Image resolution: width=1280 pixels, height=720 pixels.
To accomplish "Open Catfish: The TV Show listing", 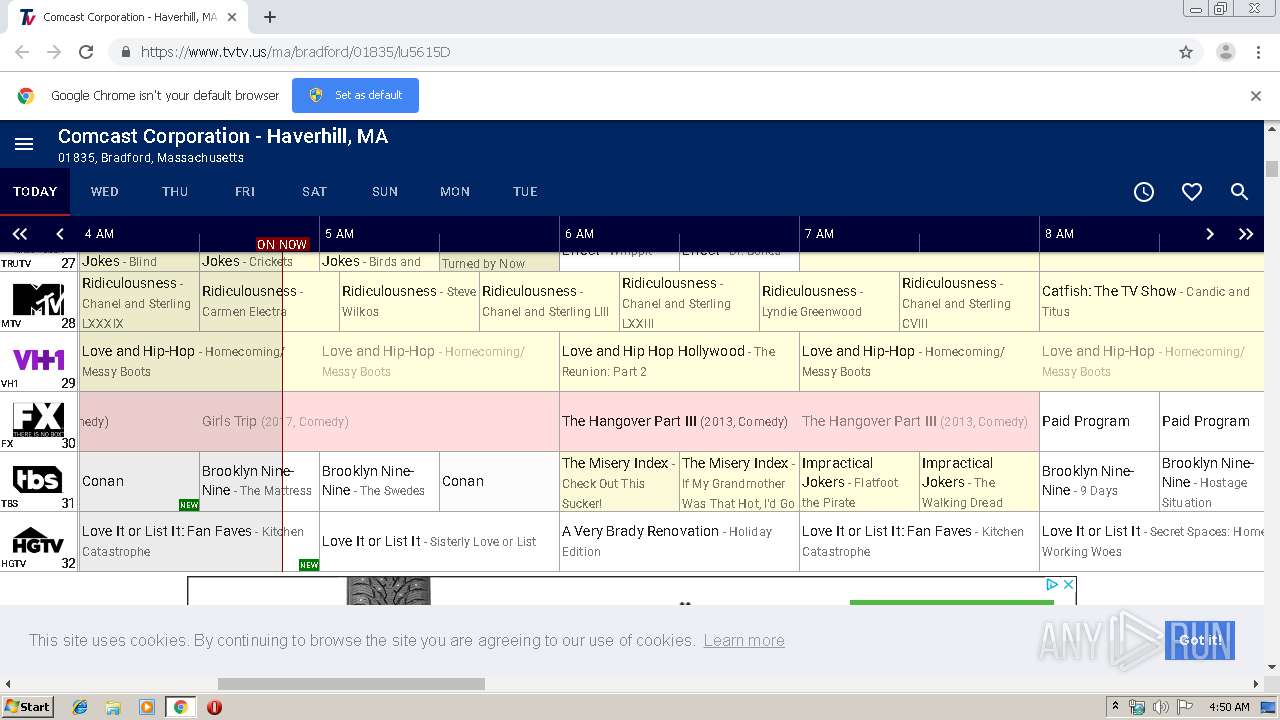I will 1152,301.
